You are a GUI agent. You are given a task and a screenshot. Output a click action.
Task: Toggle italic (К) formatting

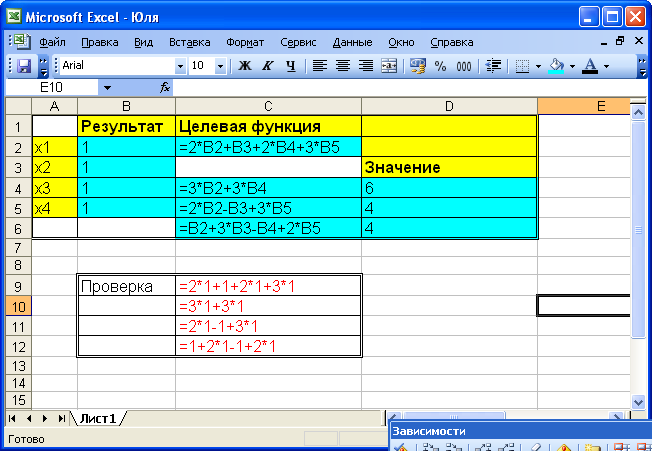[268, 66]
